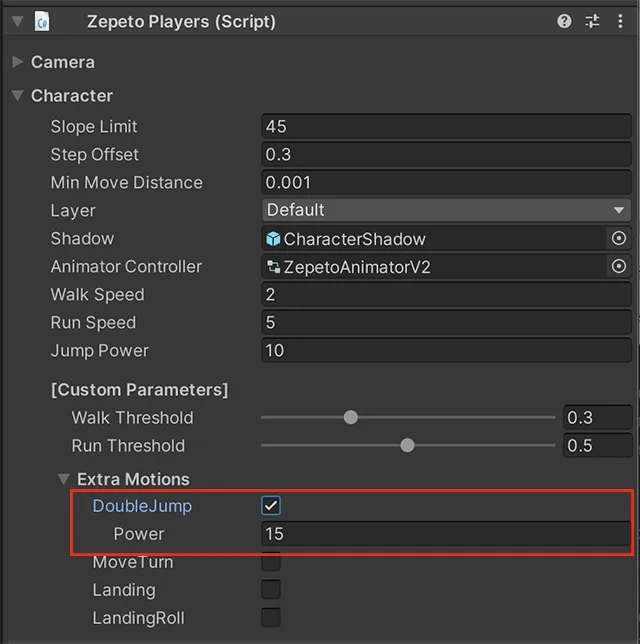This screenshot has height=644, width=640.
Task: Click the Run Threshold label
Action: 128,446
